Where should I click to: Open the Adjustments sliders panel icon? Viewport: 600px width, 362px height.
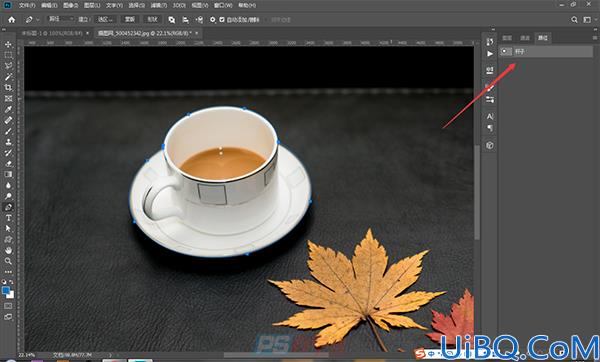[x=490, y=99]
